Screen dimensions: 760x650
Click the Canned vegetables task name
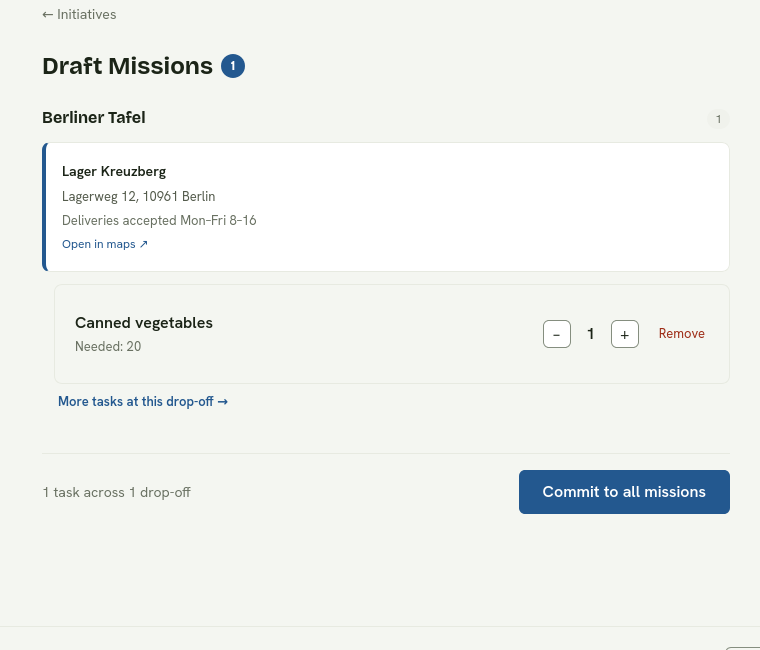[x=144, y=323]
